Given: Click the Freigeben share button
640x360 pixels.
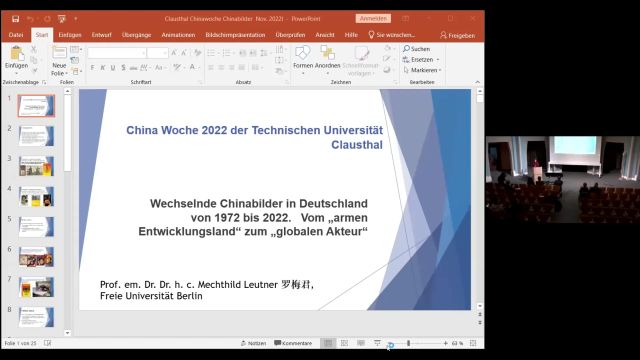Looking at the screenshot, I should pyautogui.click(x=458, y=36).
